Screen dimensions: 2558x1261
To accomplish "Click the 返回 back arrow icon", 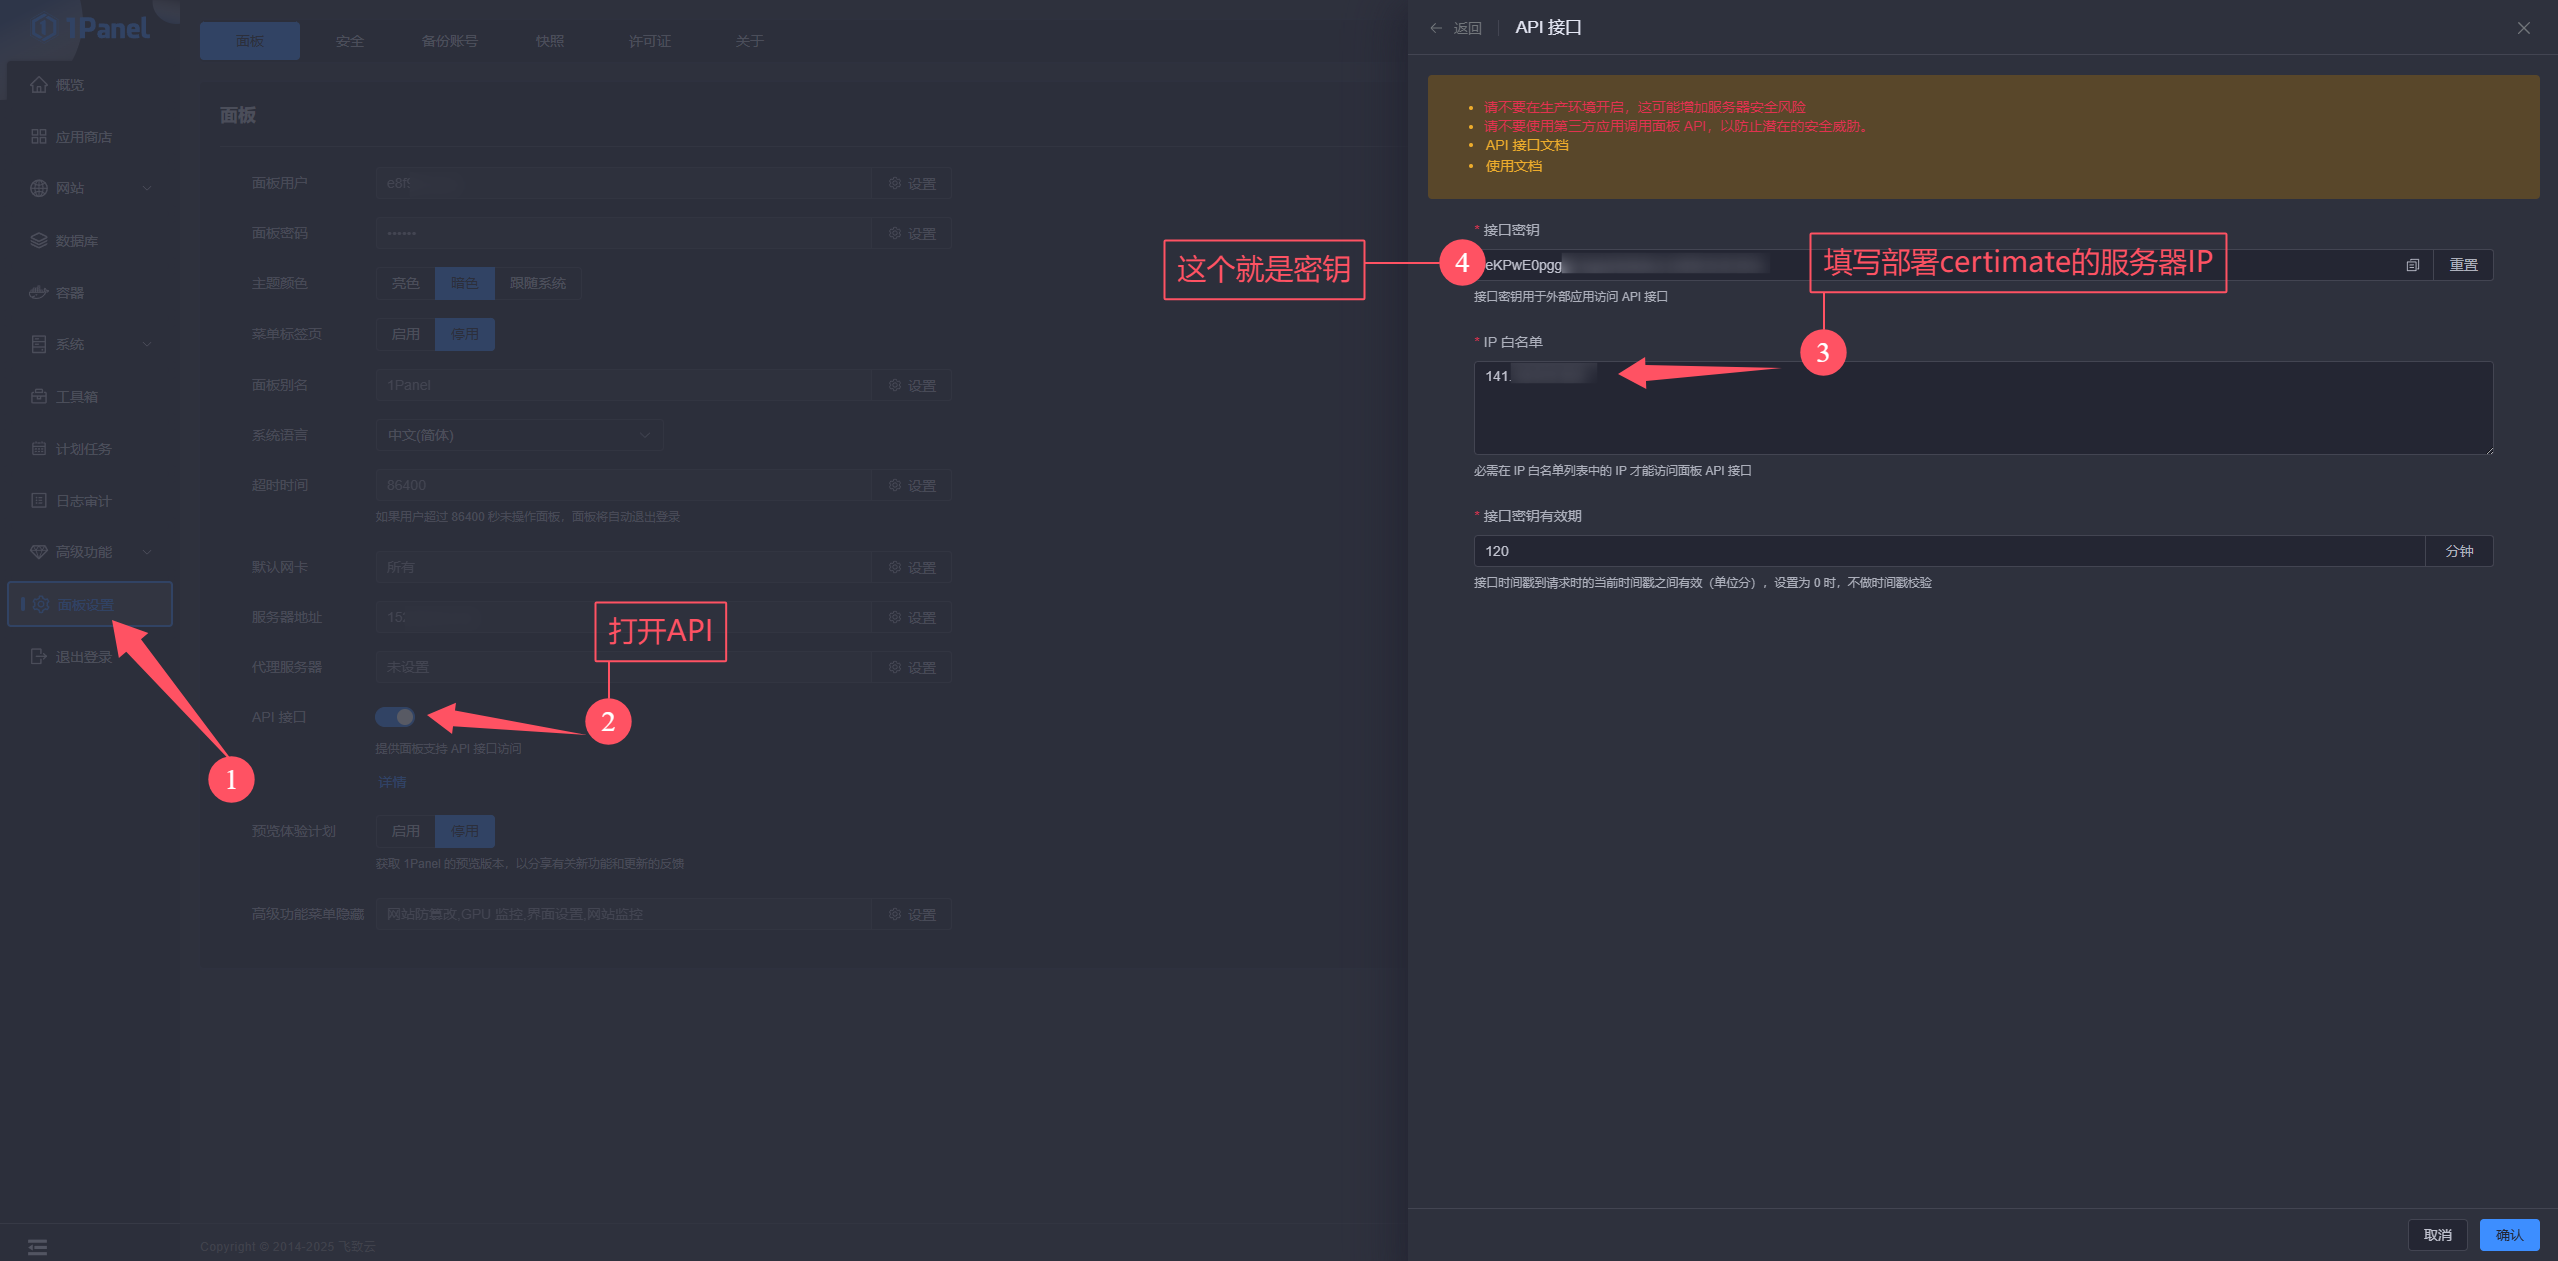I will (1436, 28).
